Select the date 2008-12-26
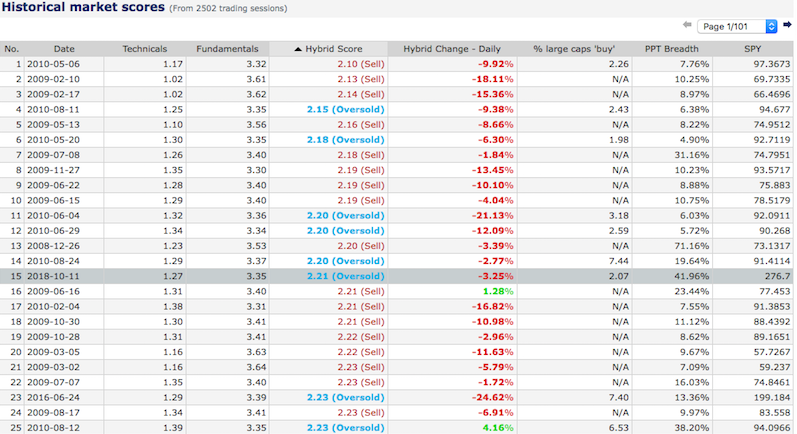The width and height of the screenshot is (797, 434). click(53, 246)
